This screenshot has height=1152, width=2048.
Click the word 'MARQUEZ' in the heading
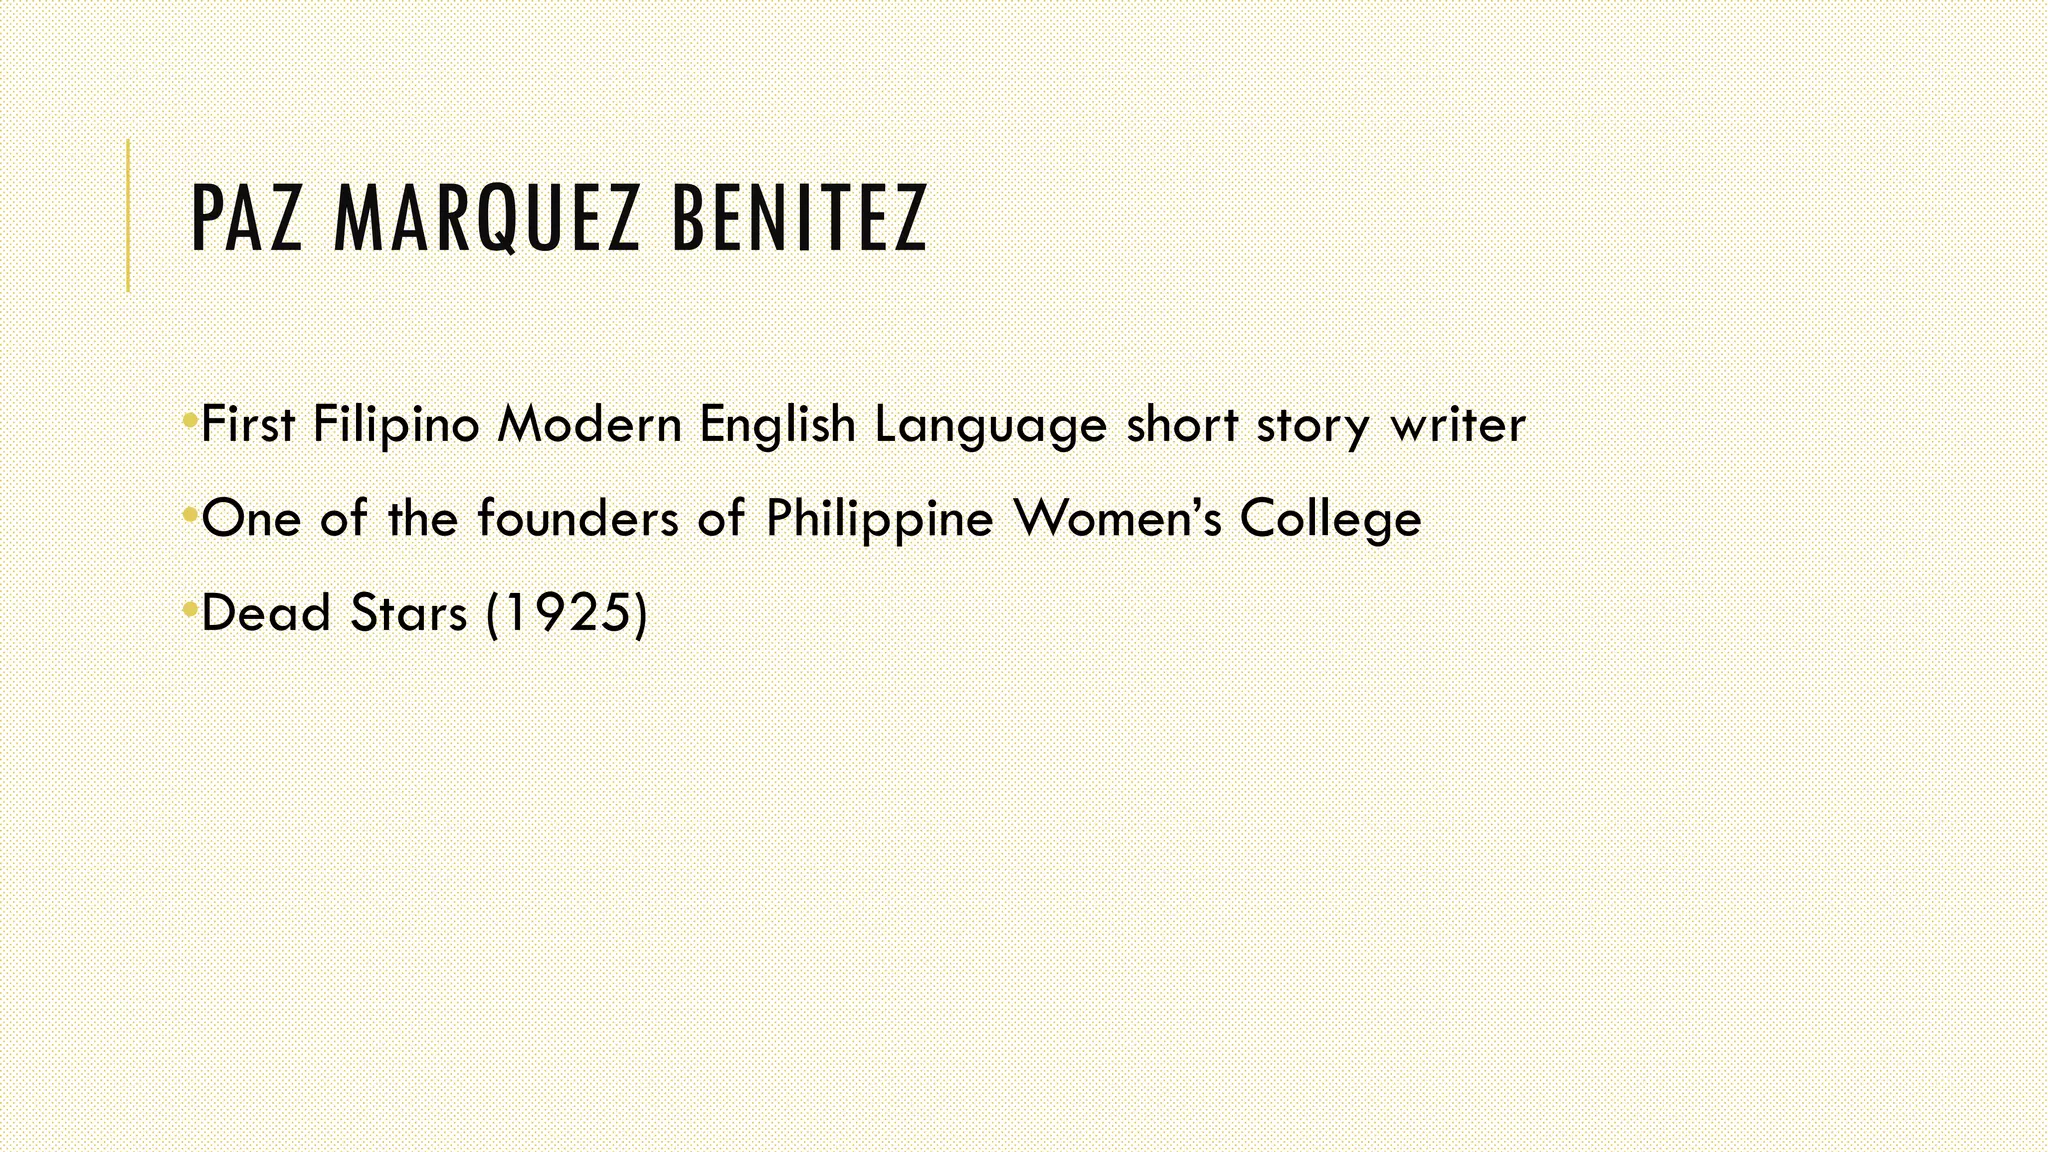point(486,220)
